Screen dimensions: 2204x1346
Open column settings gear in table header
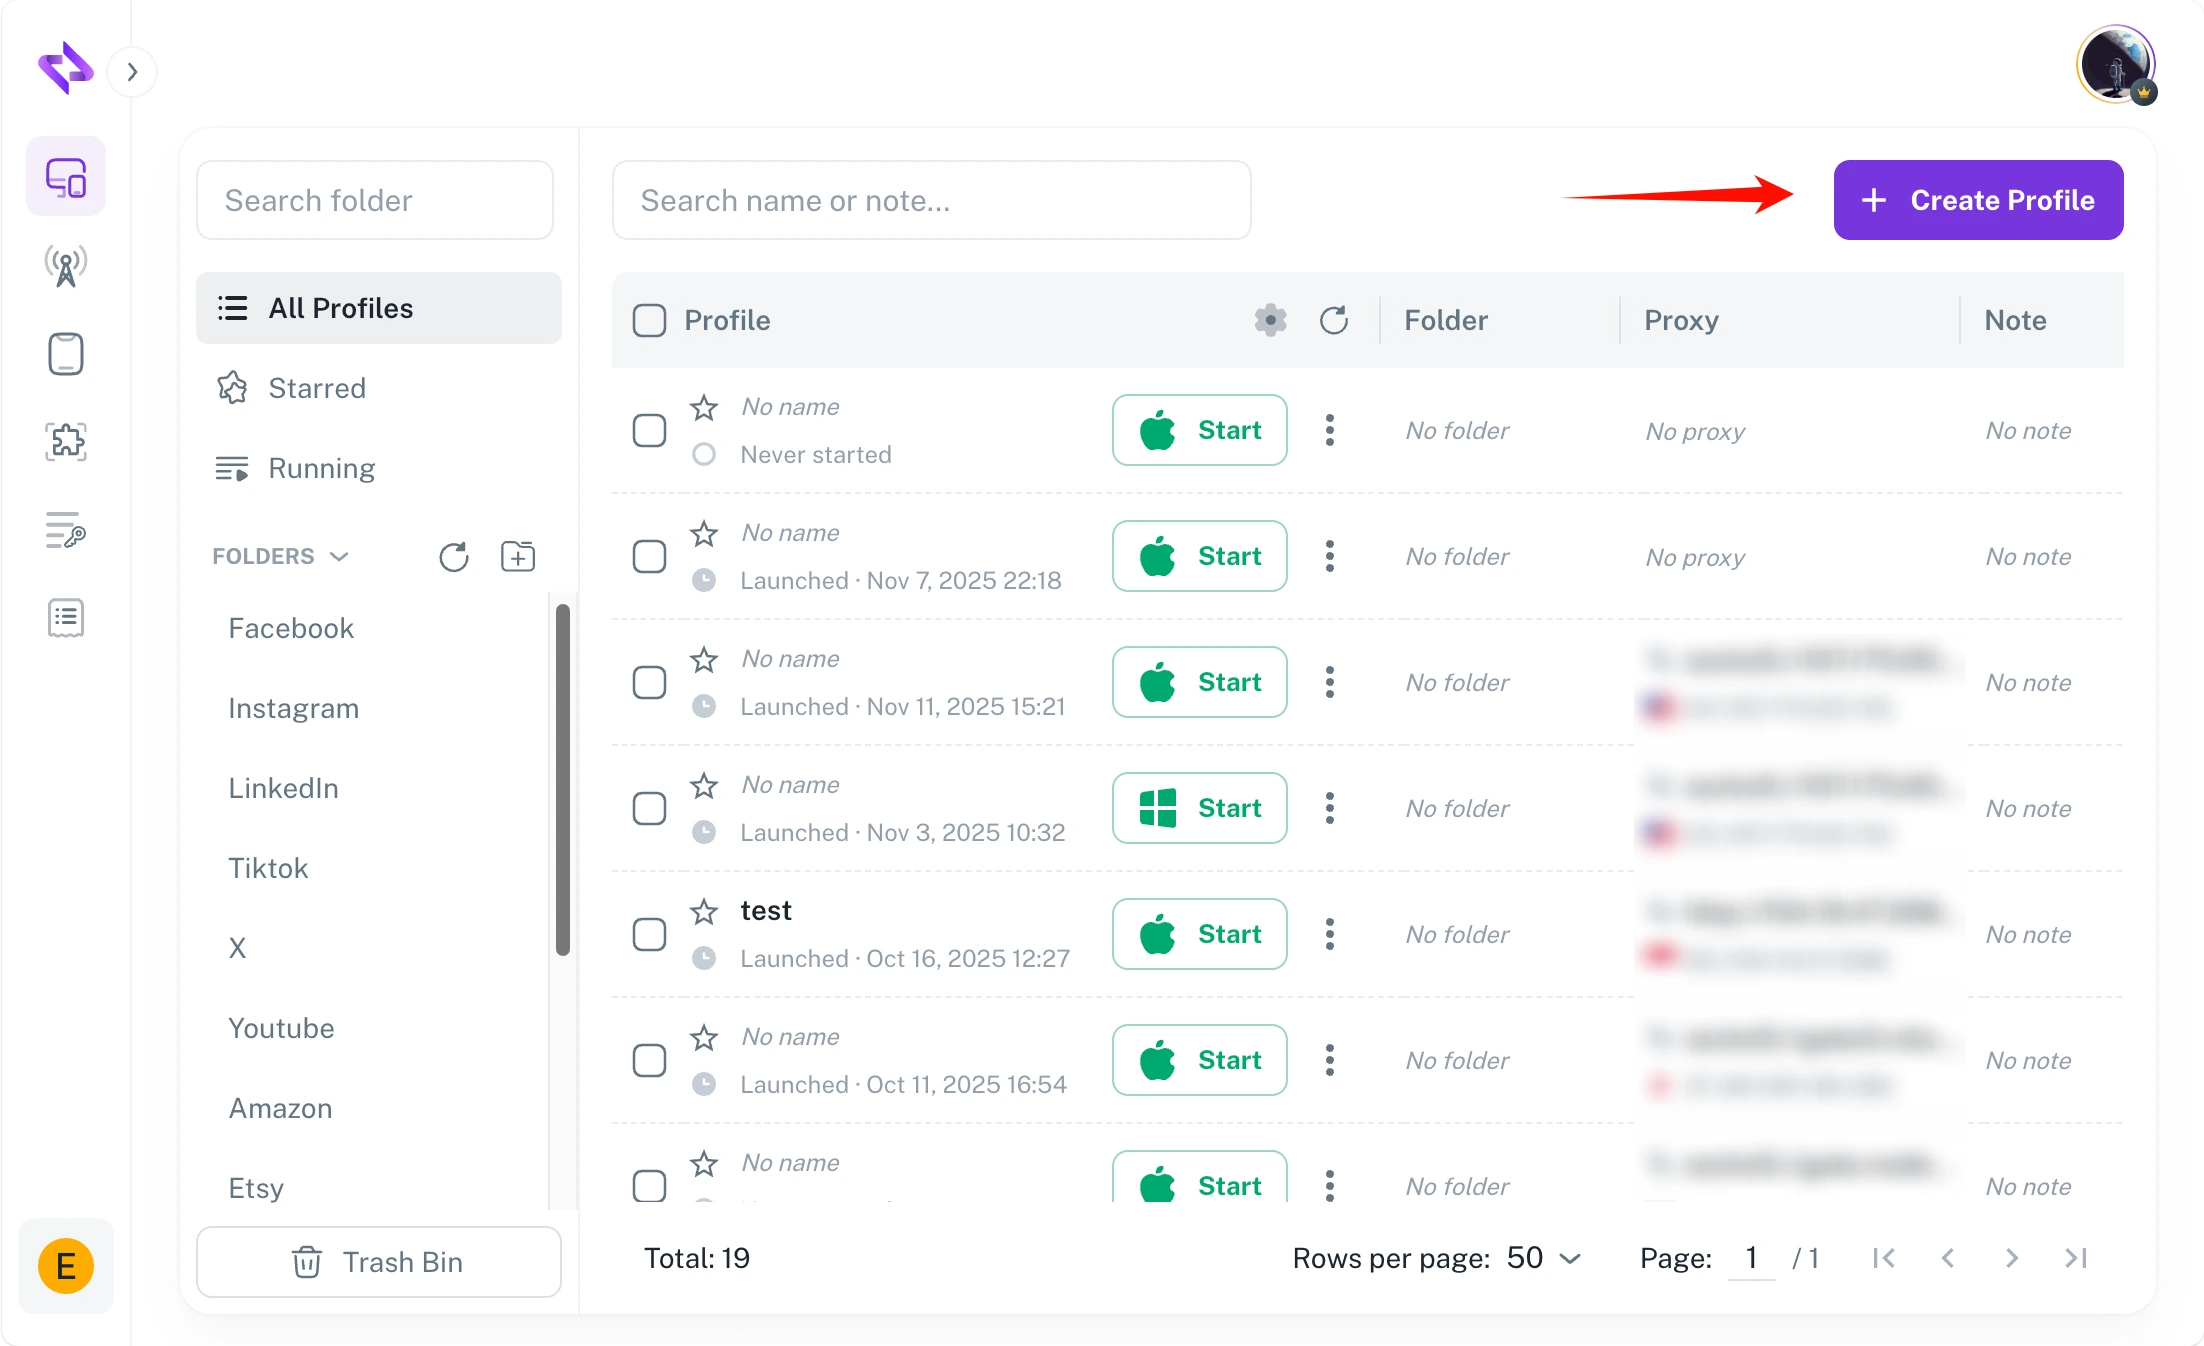click(x=1270, y=320)
